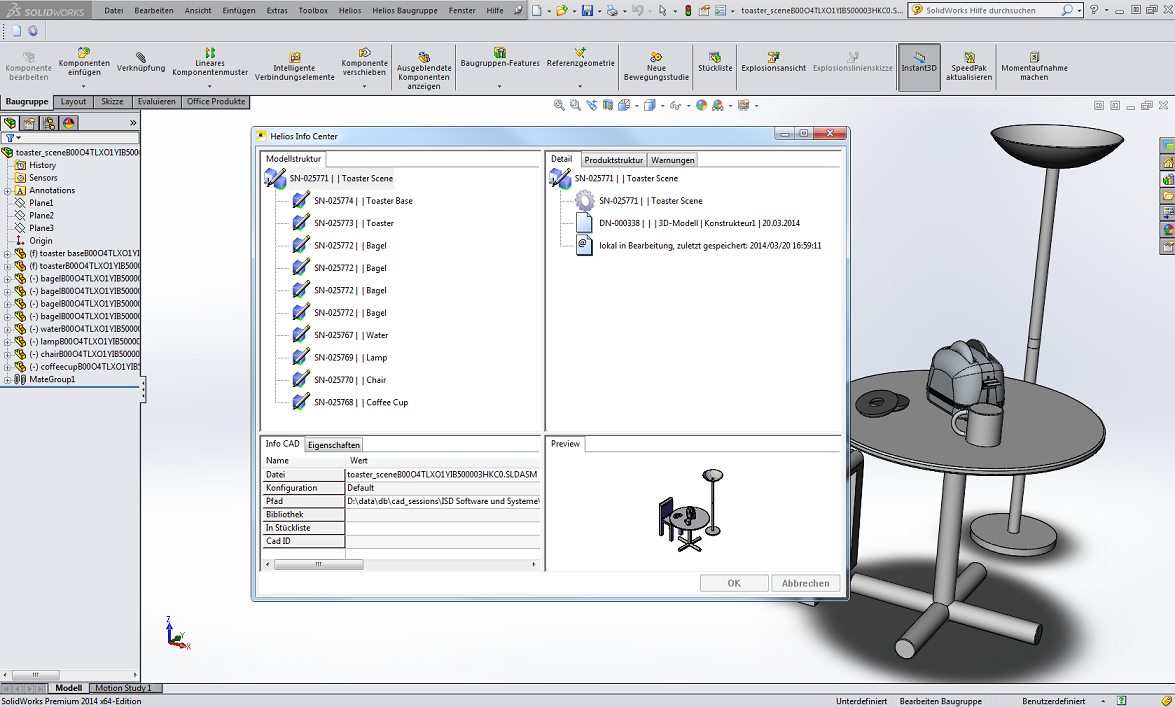
Task: Click the Print icon
Action: (612, 10)
